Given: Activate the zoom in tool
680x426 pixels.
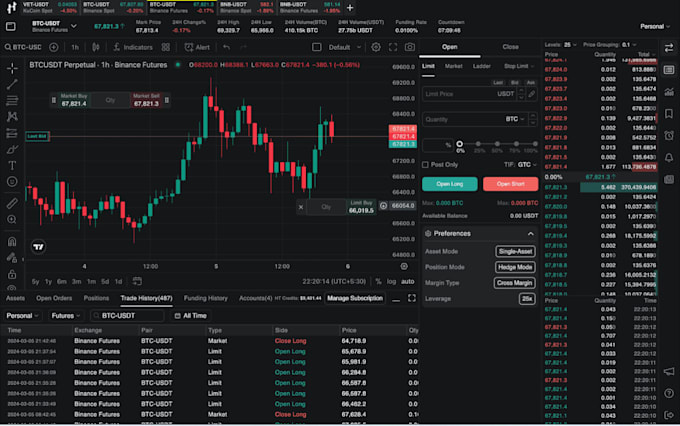Looking at the screenshot, I should (x=12, y=220).
